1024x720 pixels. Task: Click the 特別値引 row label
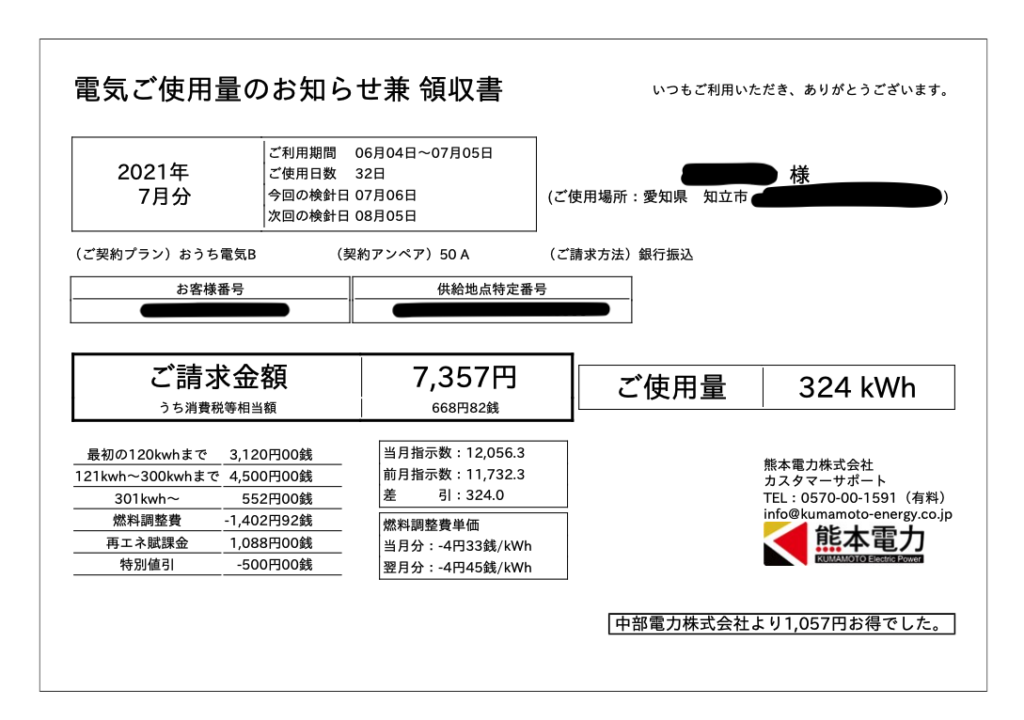pos(147,565)
